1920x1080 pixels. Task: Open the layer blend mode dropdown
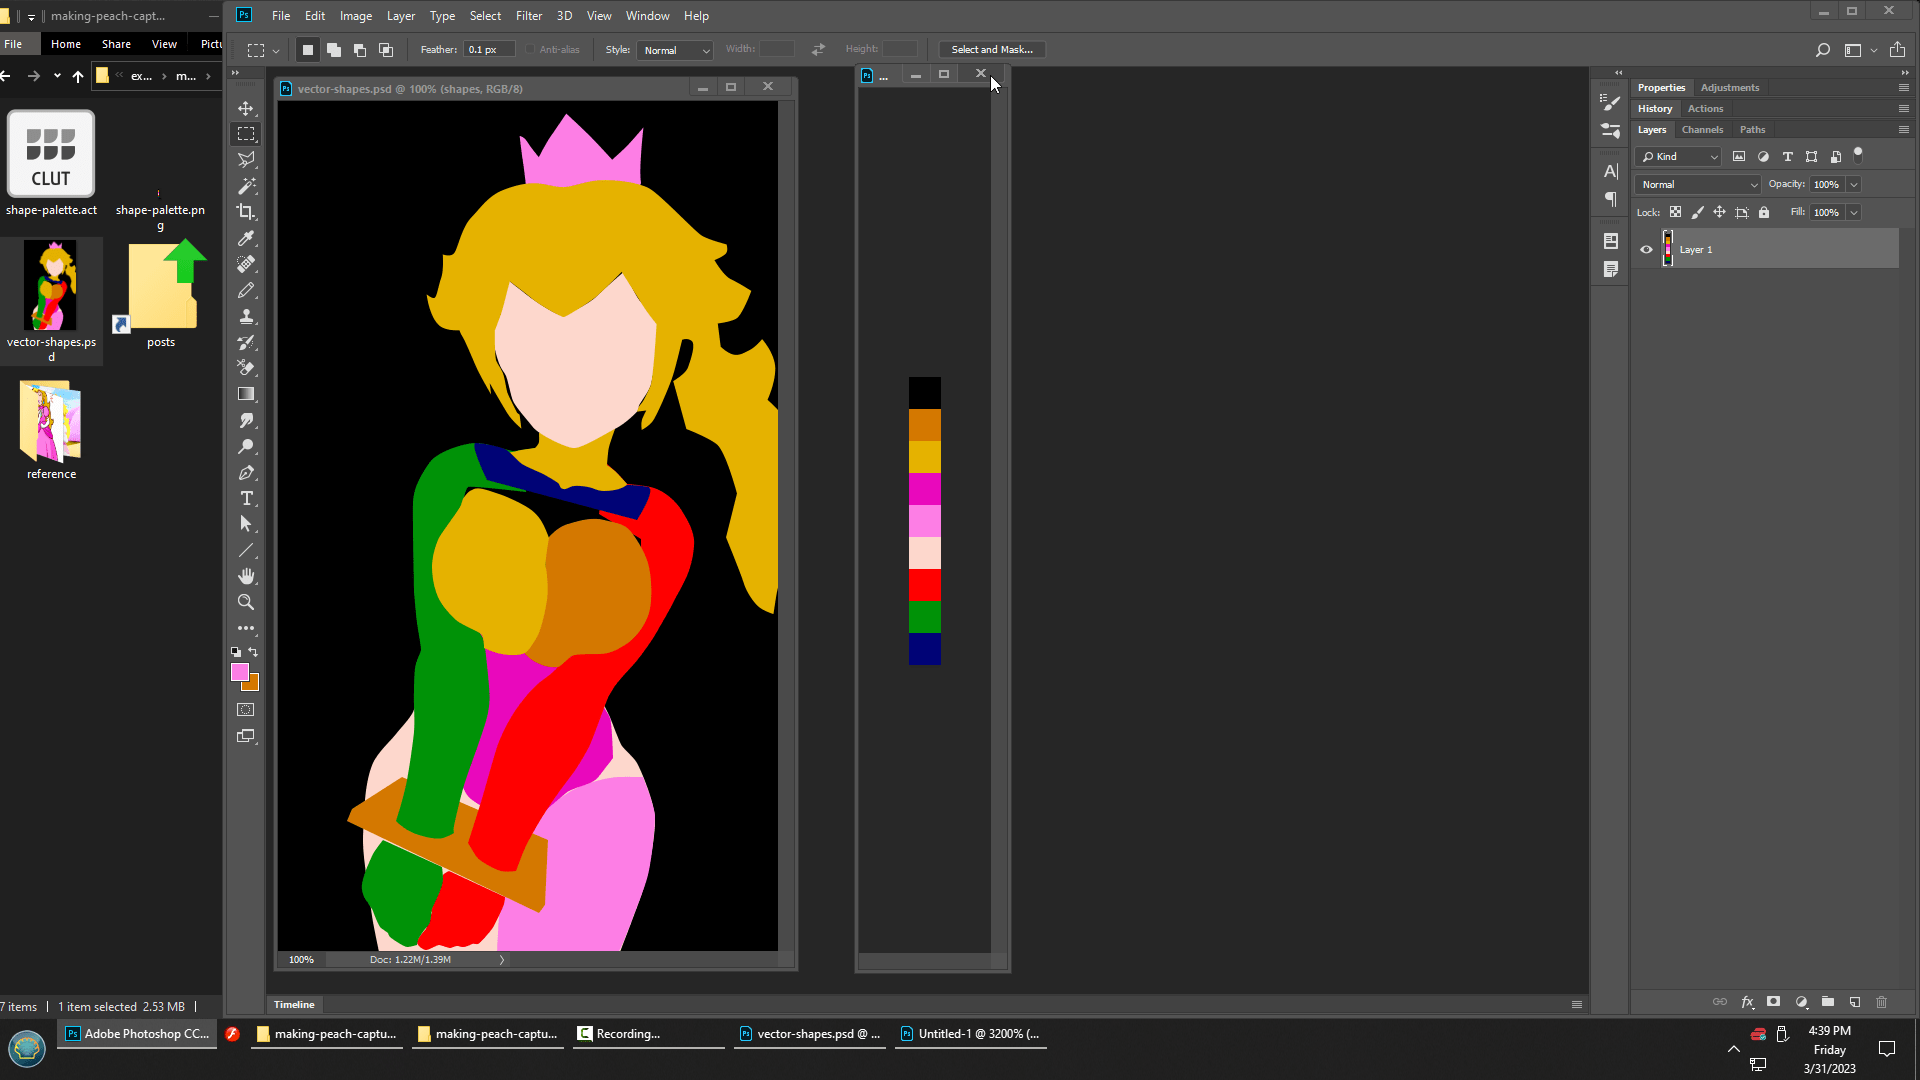(1698, 184)
